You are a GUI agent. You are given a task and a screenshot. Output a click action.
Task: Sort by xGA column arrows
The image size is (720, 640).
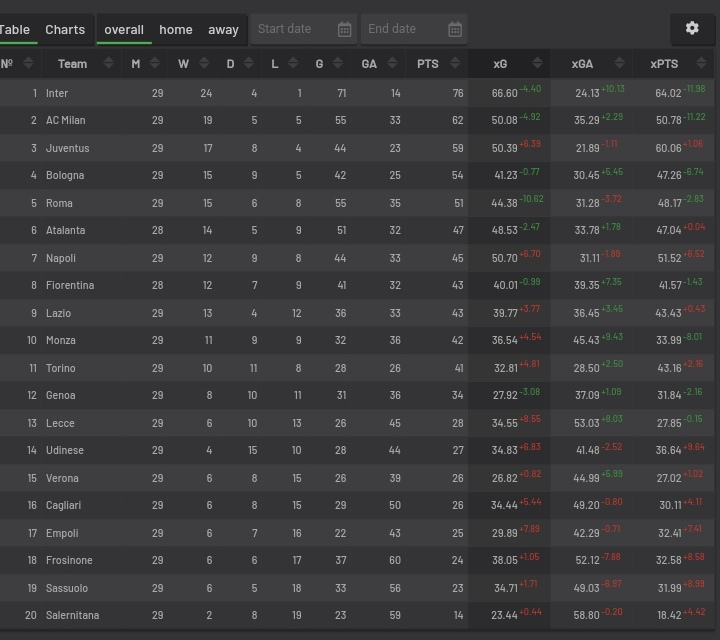click(619, 63)
